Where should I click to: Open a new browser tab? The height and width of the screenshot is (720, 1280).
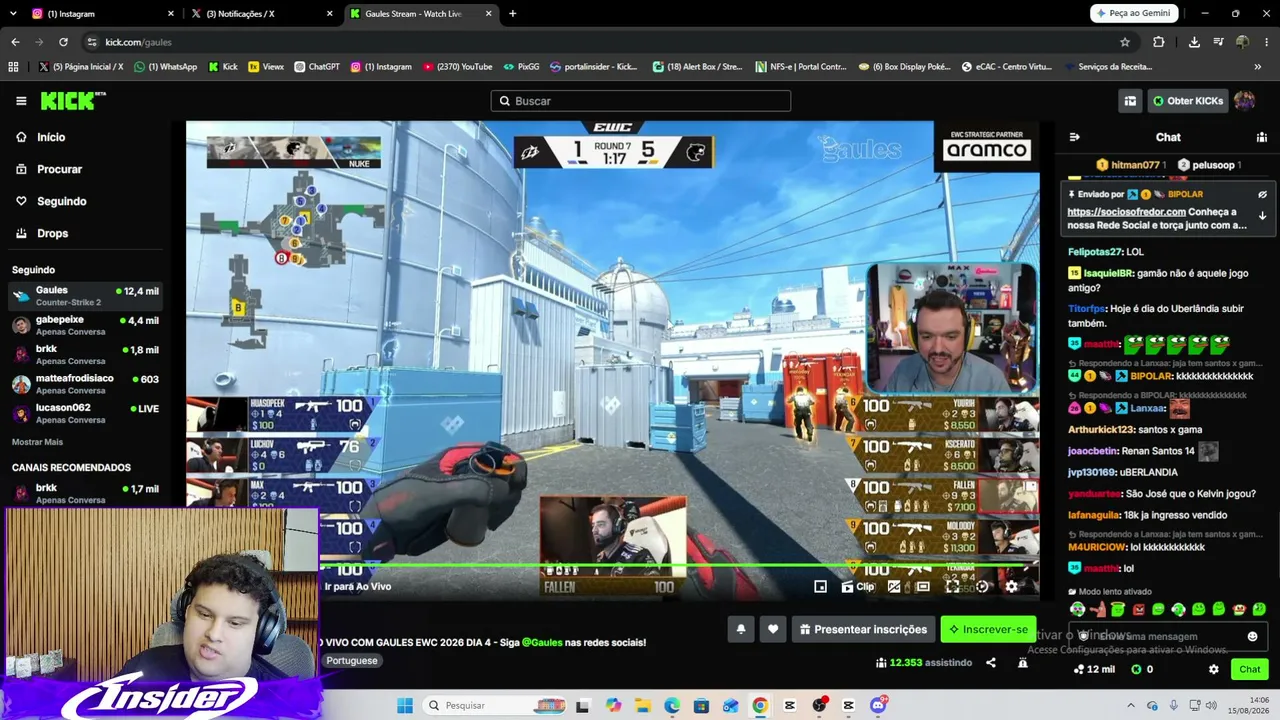coord(513,14)
